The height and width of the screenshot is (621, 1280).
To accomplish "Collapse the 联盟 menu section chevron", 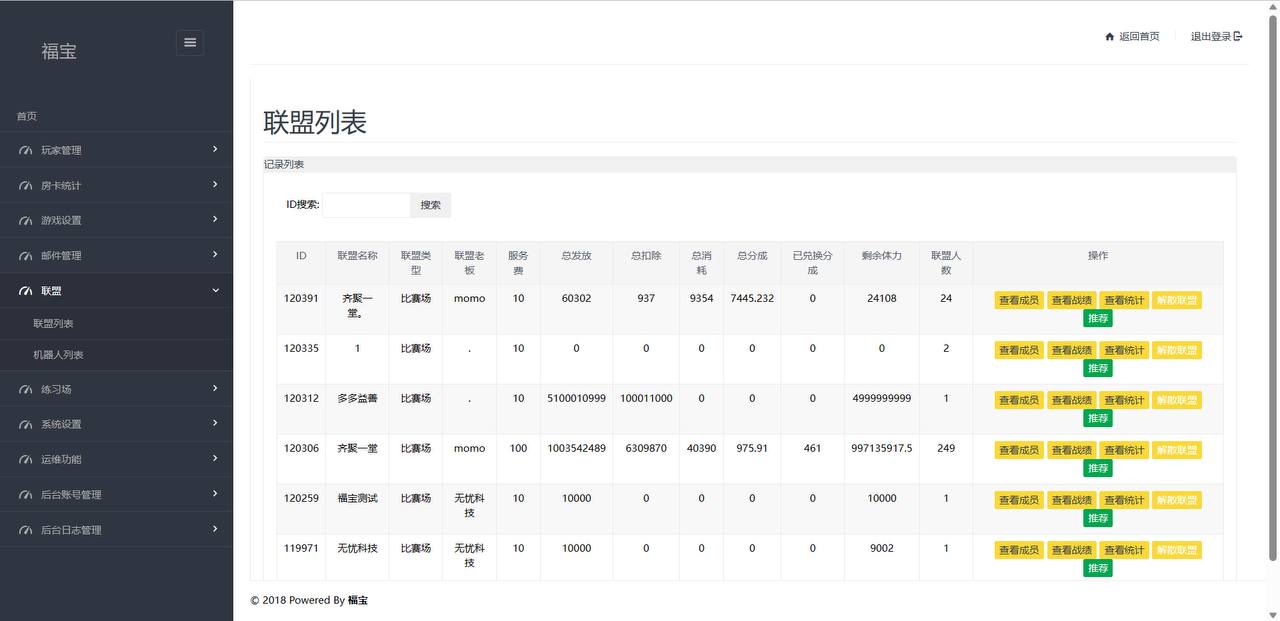I will [215, 291].
